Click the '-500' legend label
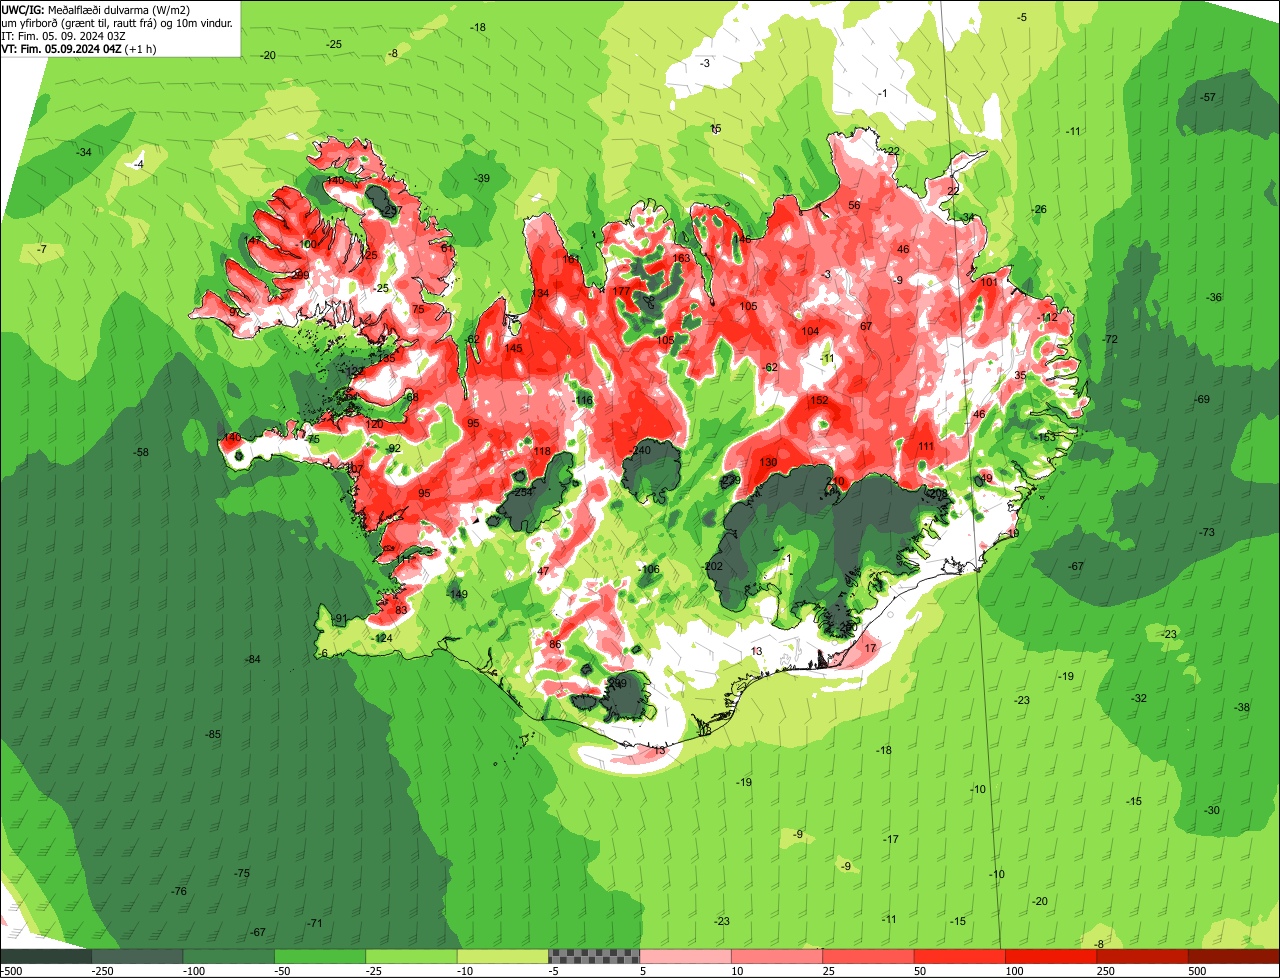This screenshot has height=978, width=1280. click(x=11, y=970)
